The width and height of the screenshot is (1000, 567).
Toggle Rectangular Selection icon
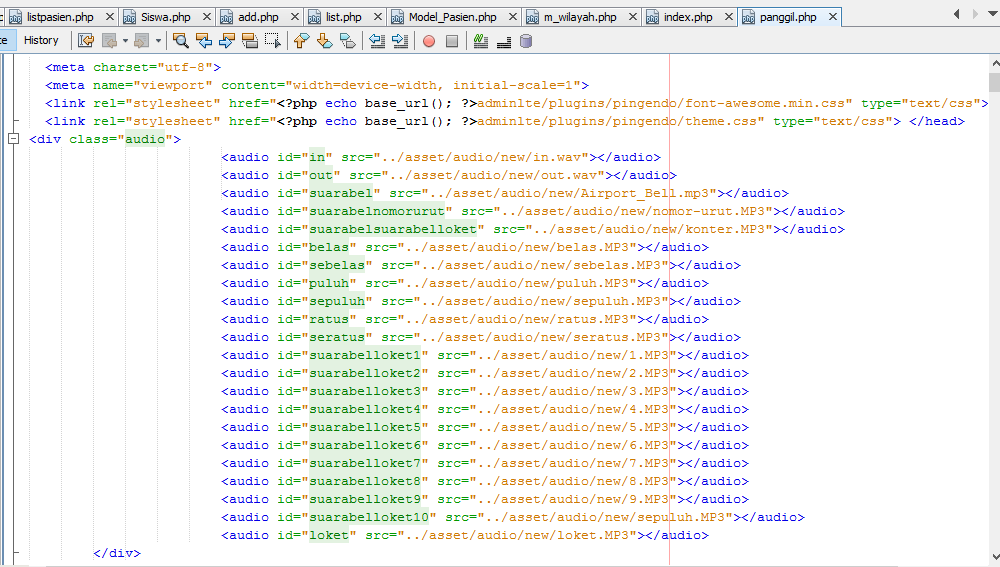click(x=273, y=41)
